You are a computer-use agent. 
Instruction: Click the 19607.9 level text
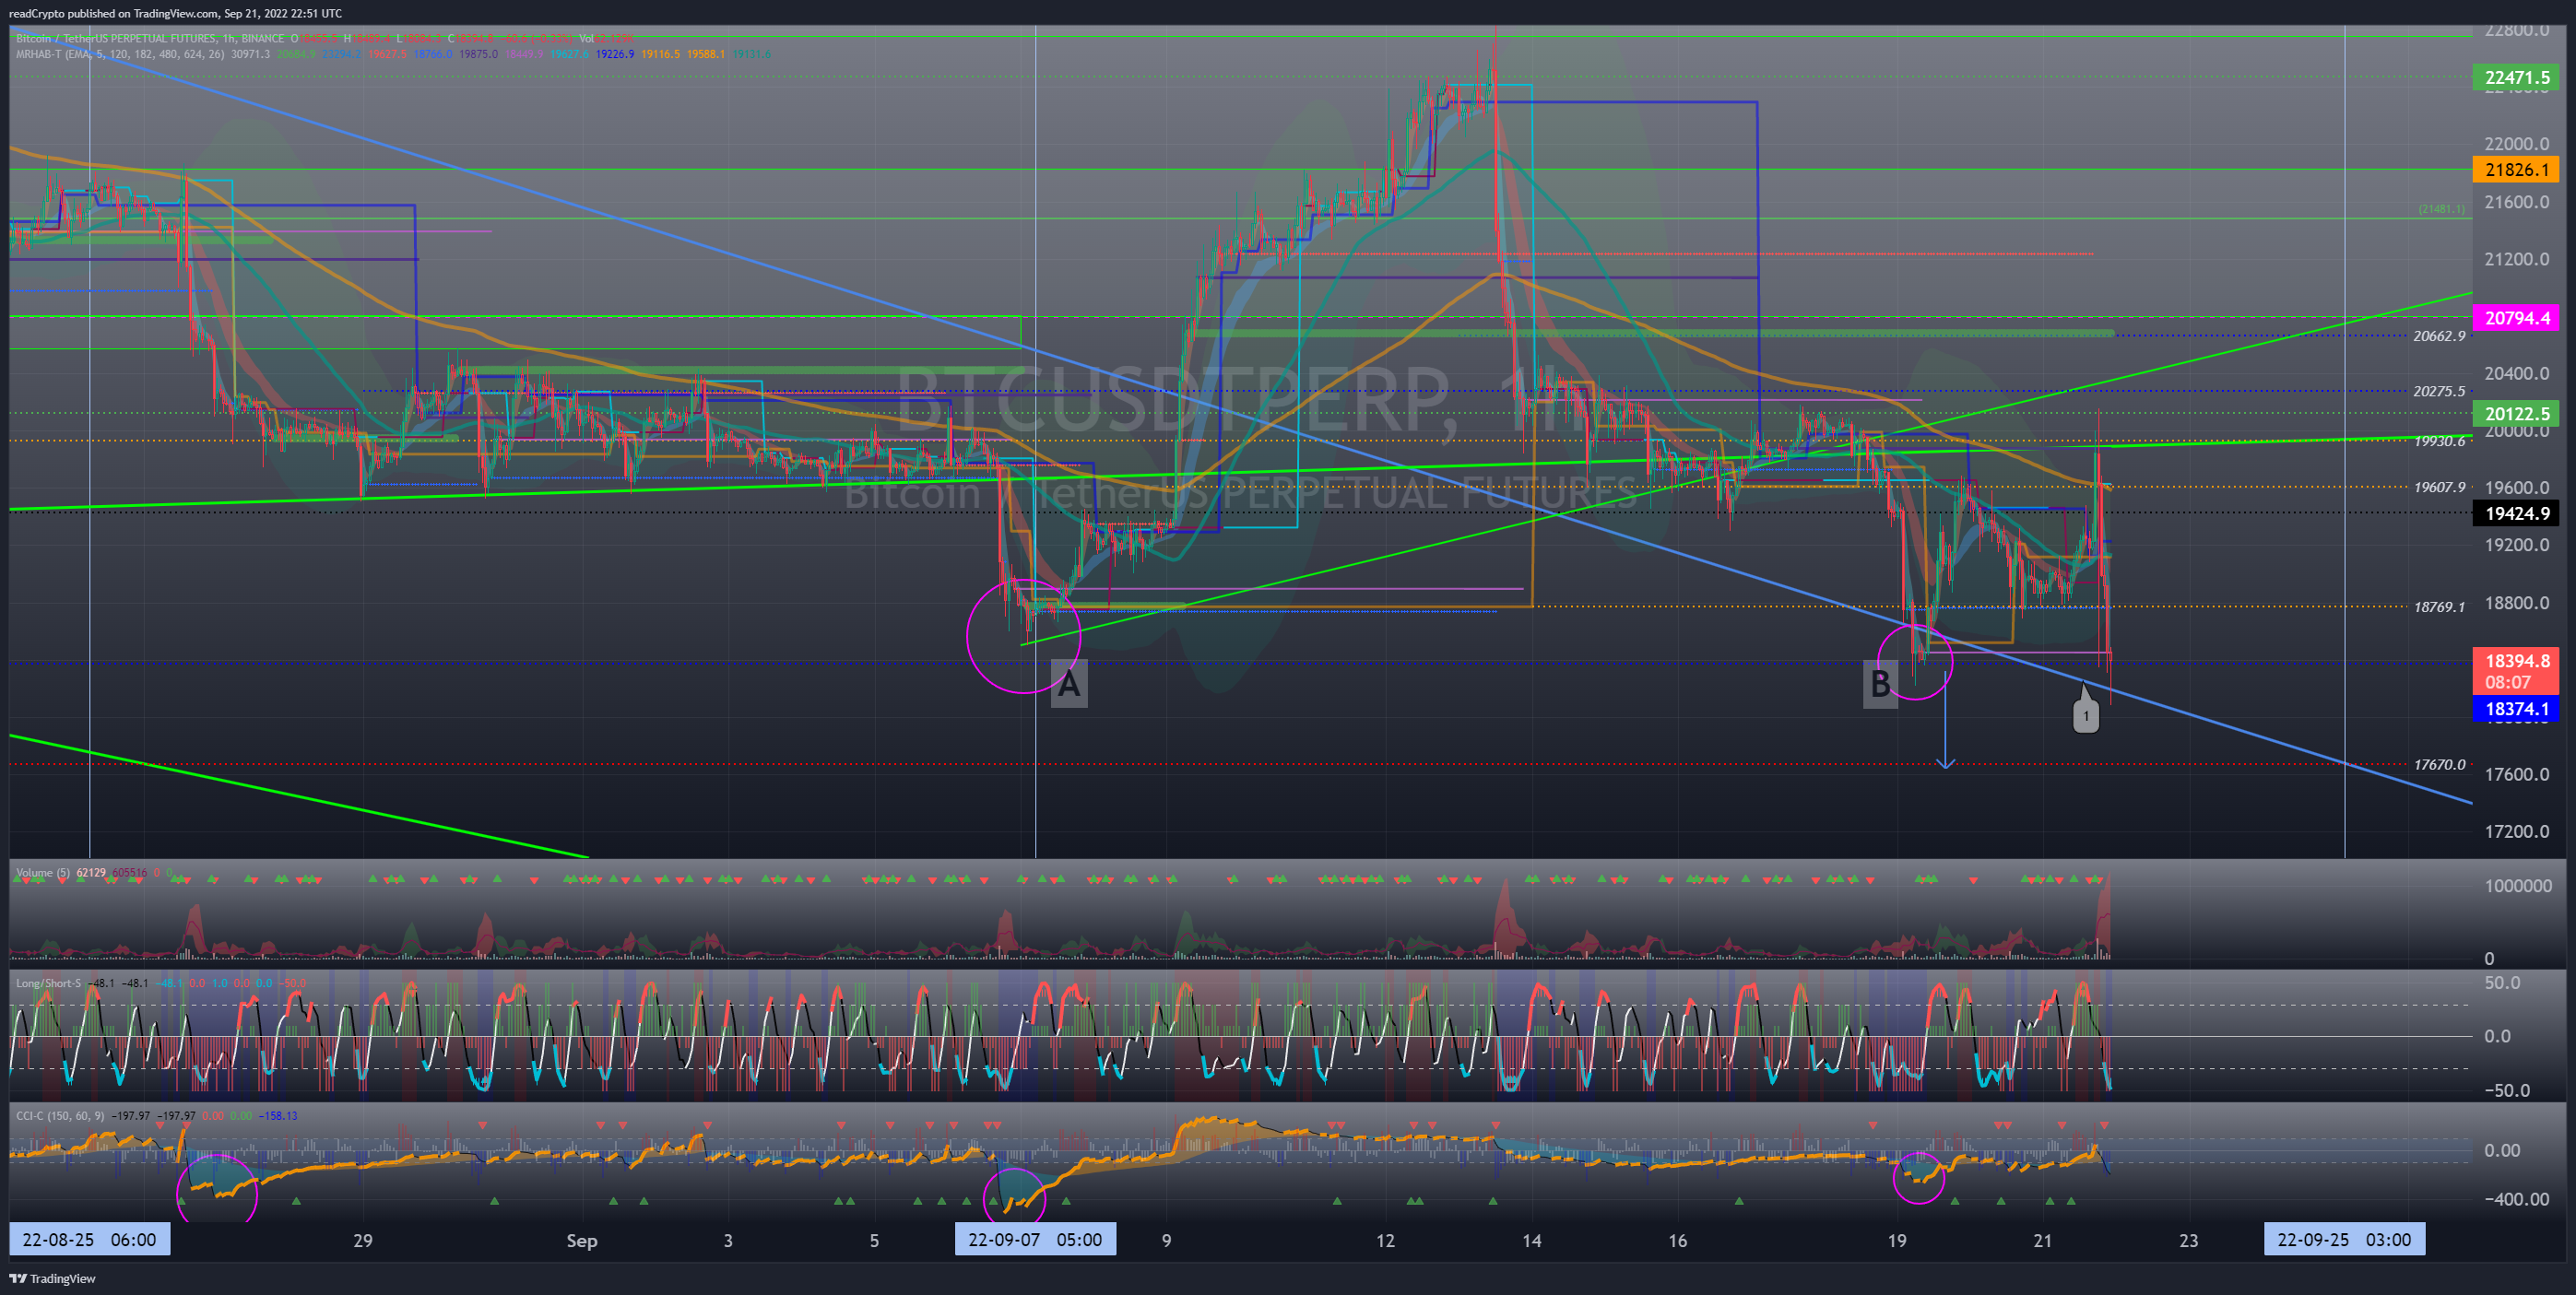pos(2439,487)
